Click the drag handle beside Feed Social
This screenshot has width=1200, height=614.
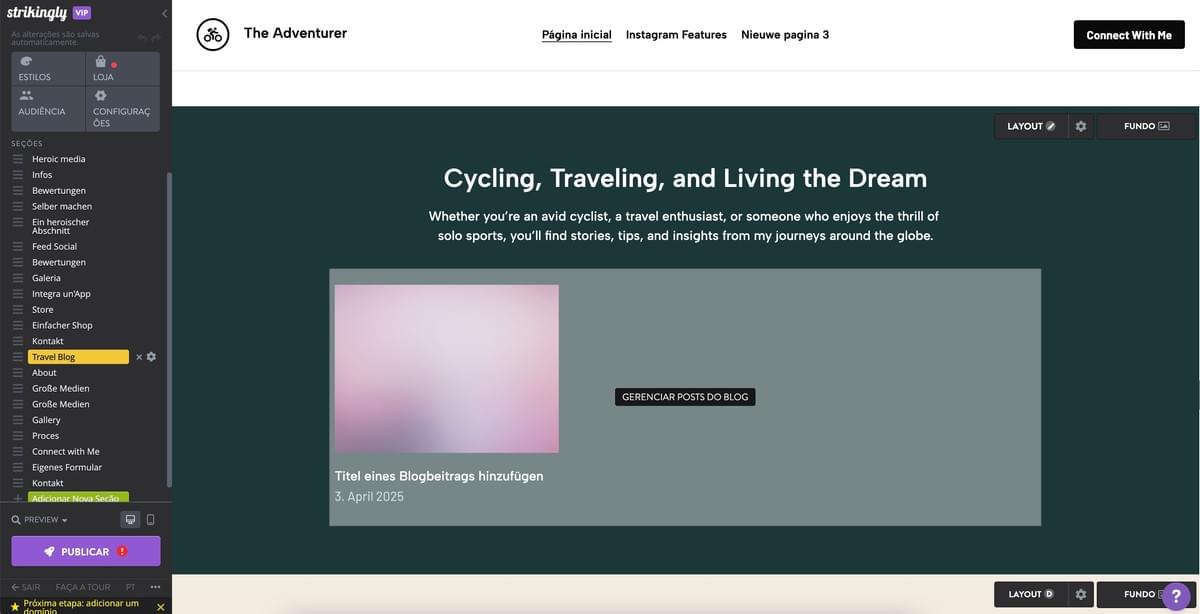17,246
